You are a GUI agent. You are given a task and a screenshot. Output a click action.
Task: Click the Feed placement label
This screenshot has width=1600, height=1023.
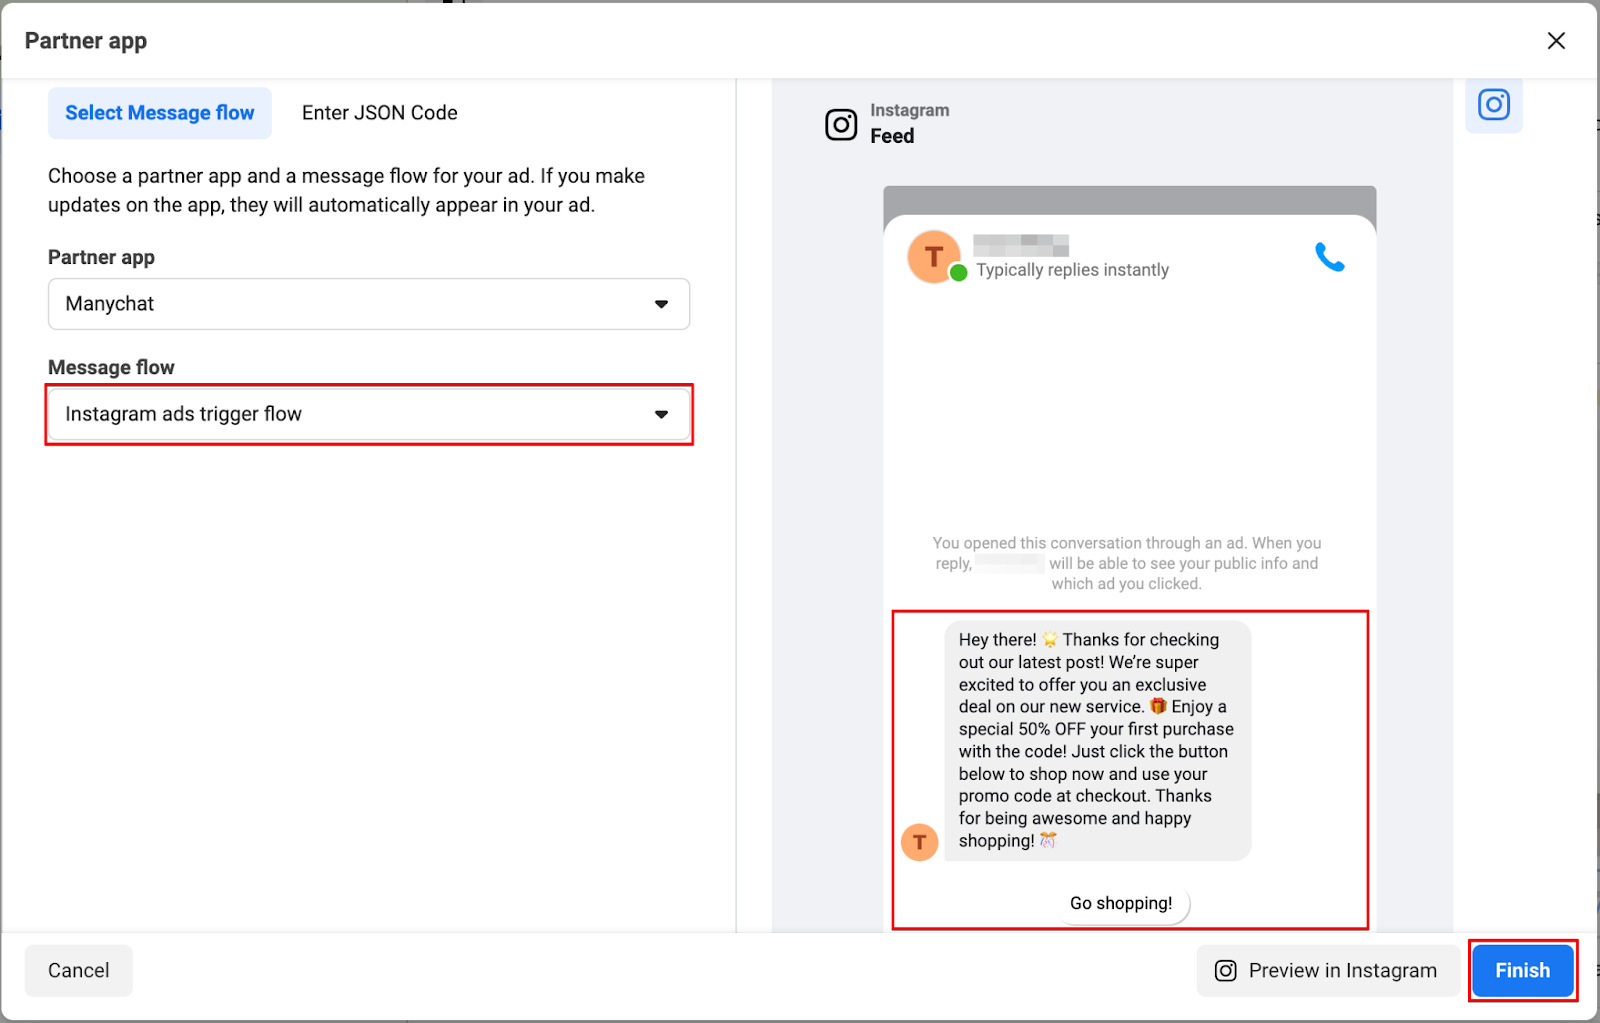click(x=892, y=136)
